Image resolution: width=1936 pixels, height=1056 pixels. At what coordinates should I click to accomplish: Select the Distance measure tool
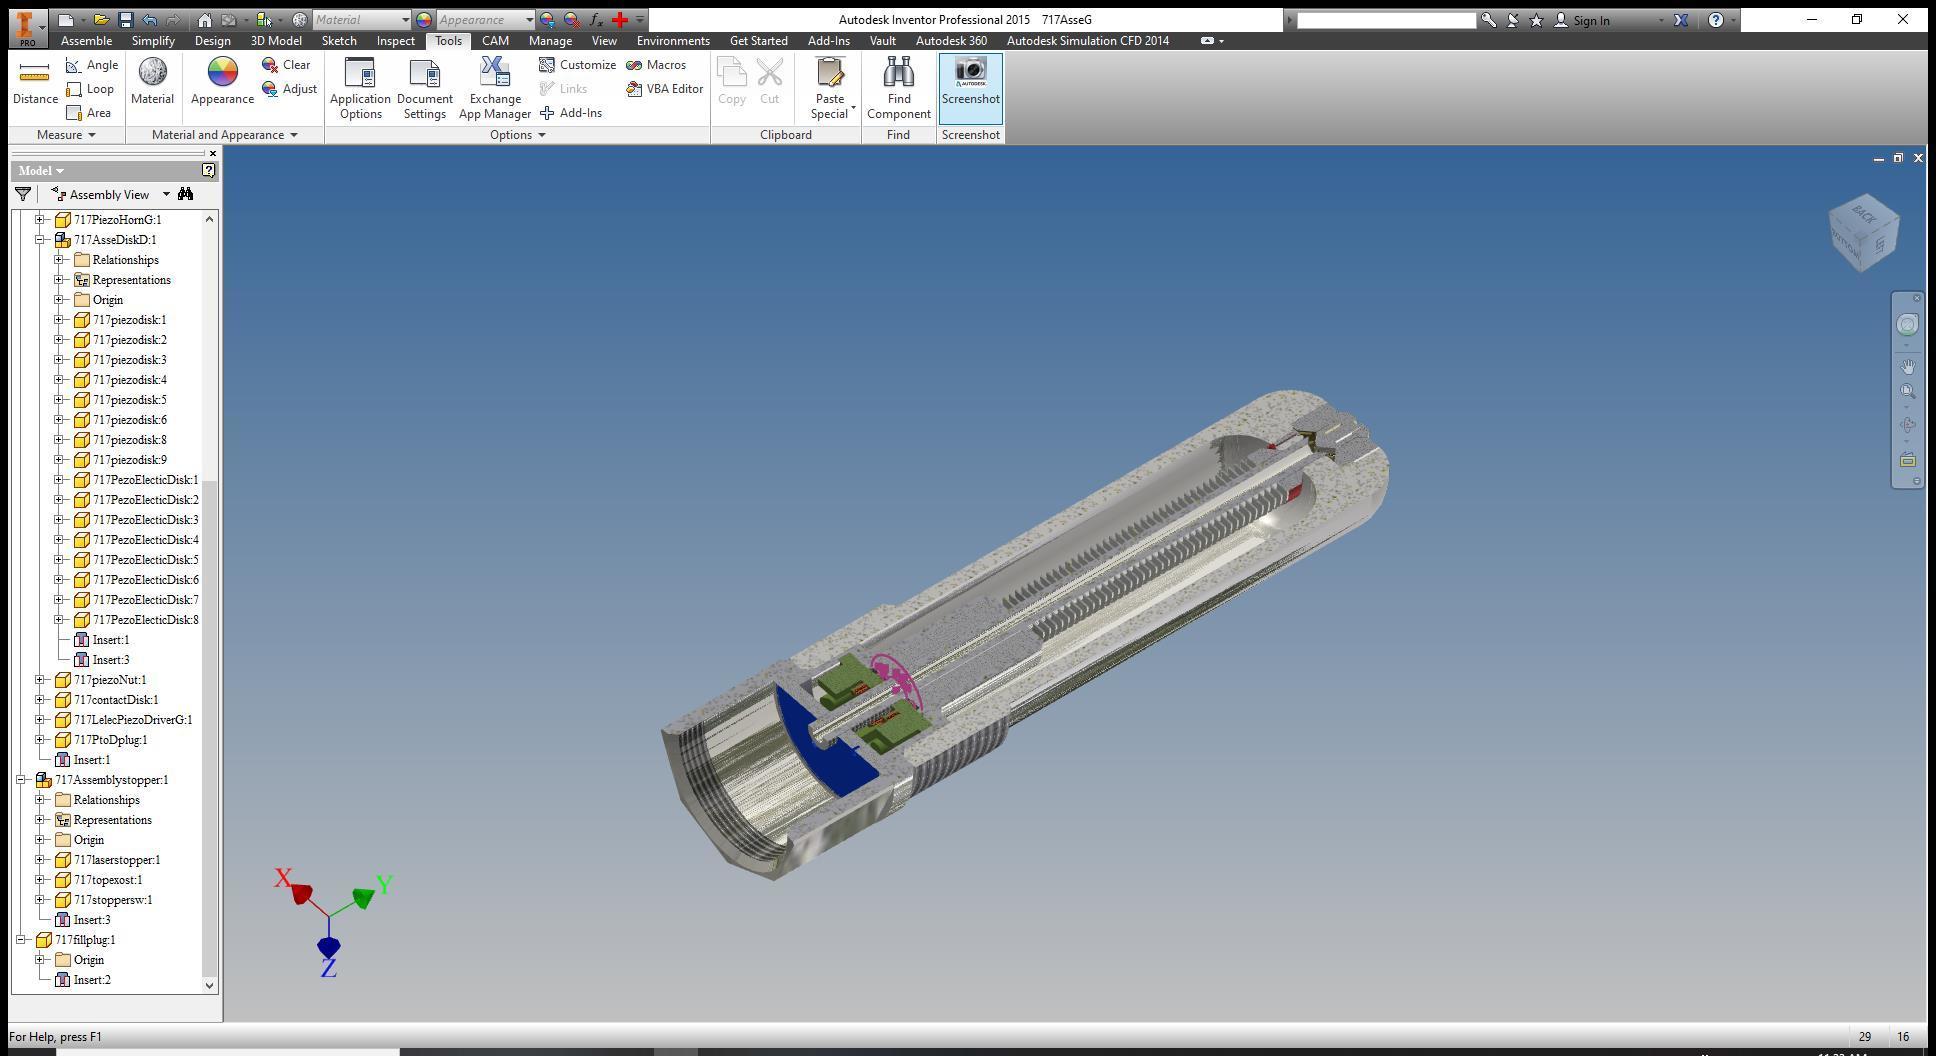point(35,82)
